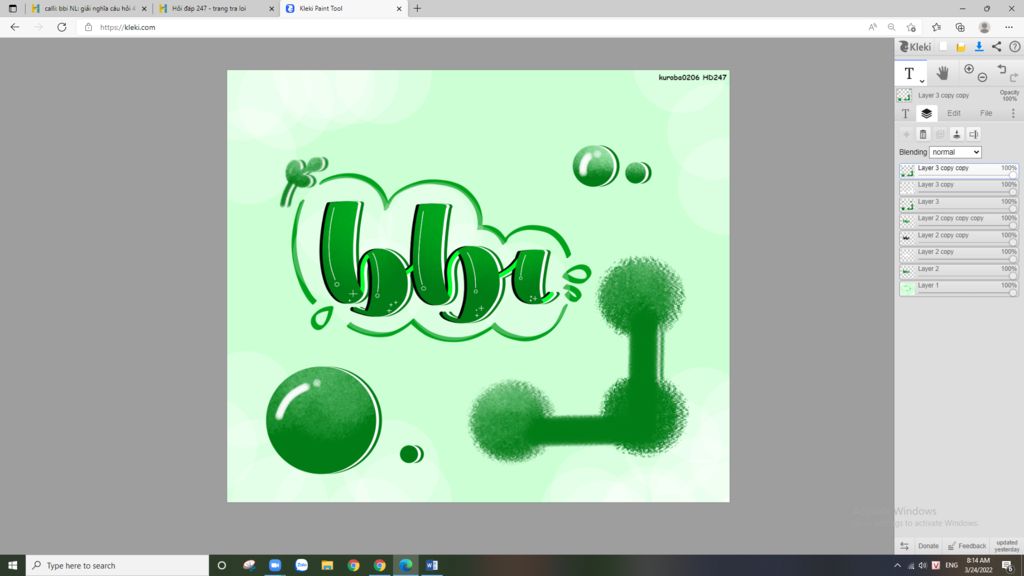Undo the last action
This screenshot has width=1024, height=576.
coord(1002,69)
